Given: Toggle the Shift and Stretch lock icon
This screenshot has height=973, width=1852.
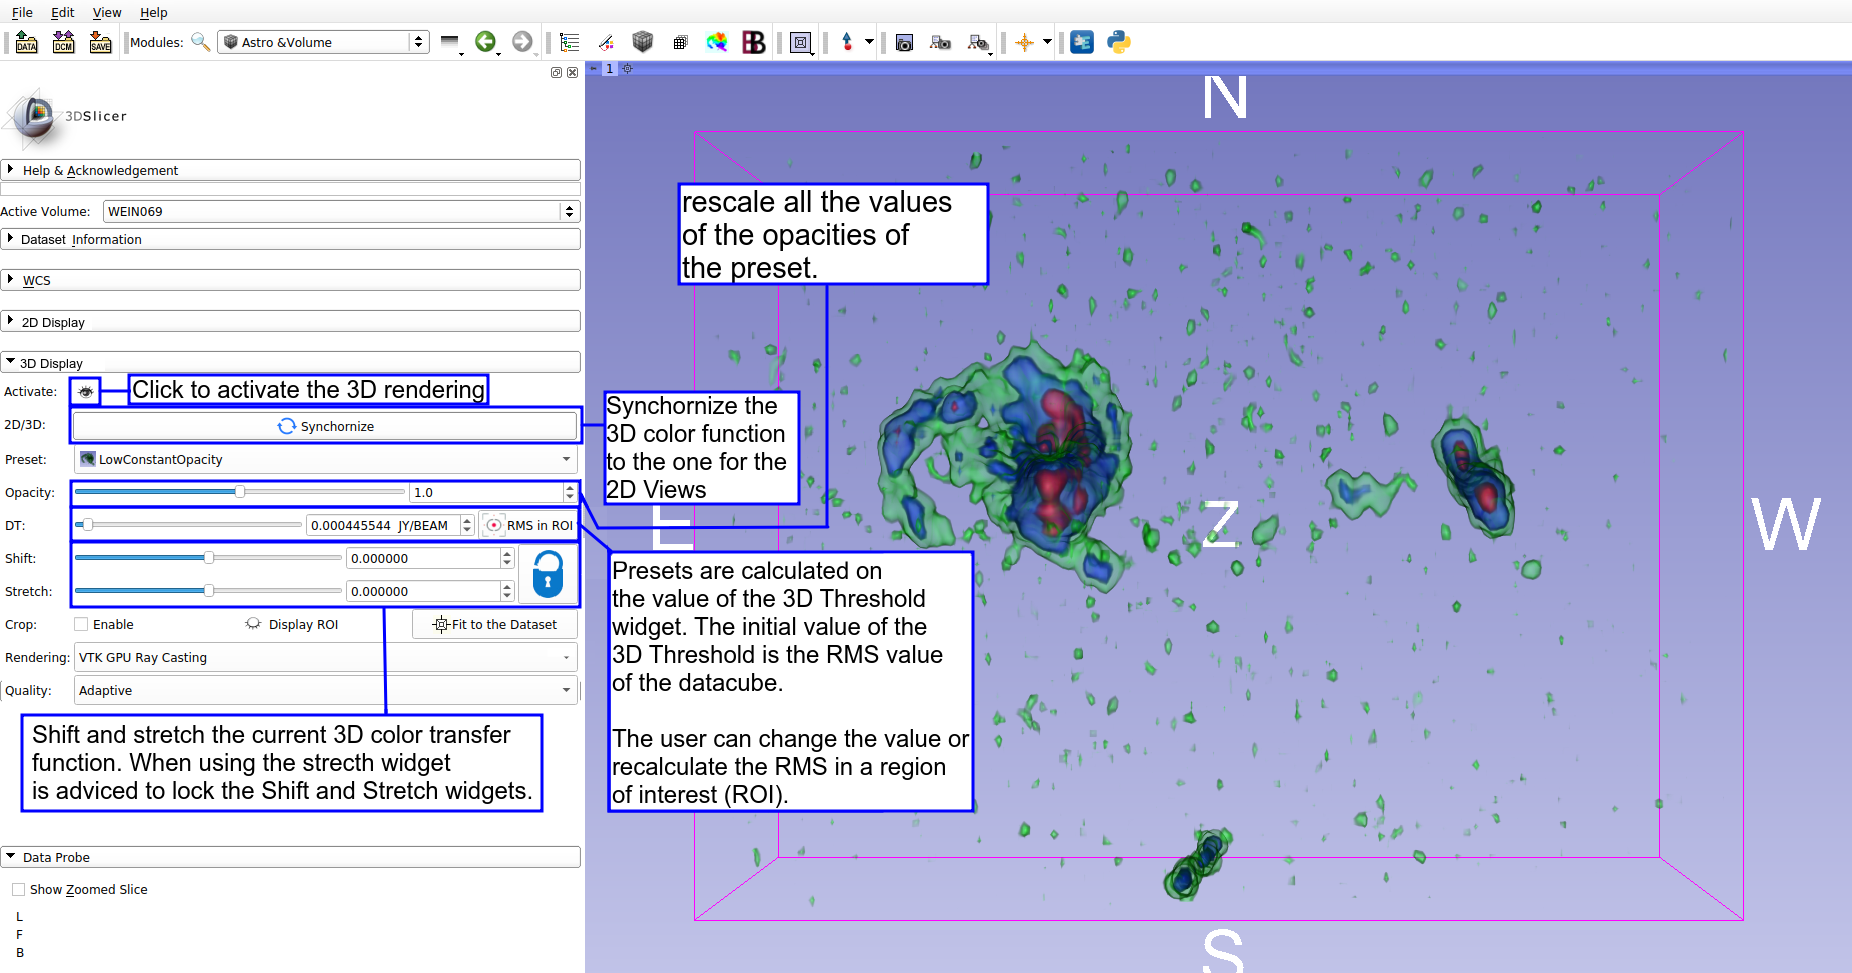Looking at the screenshot, I should [548, 575].
